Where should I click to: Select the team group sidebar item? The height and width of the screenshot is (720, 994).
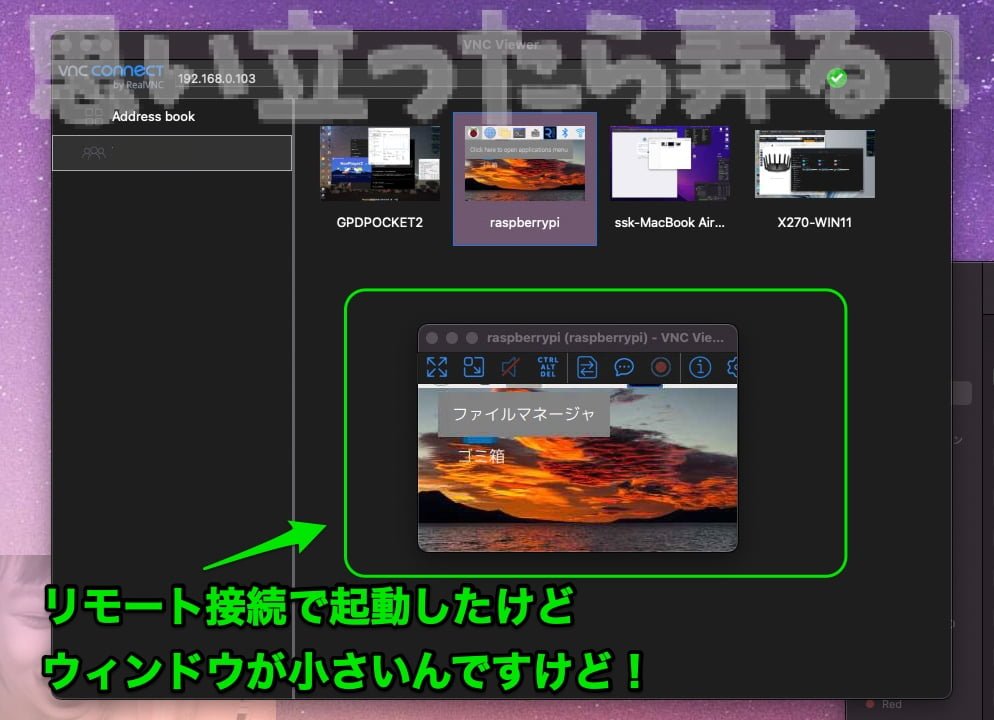[x=171, y=153]
